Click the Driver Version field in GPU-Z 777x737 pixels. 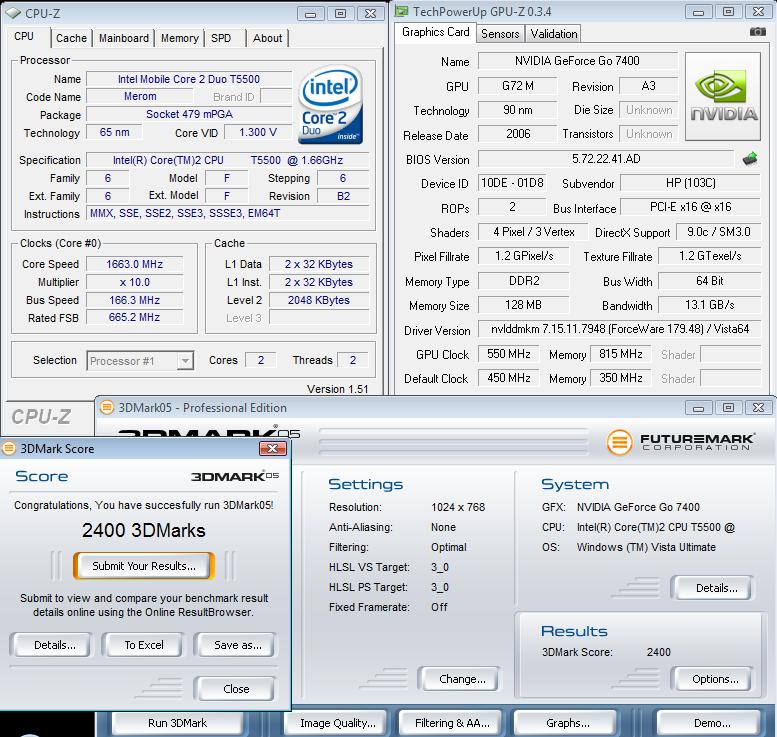(x=619, y=329)
